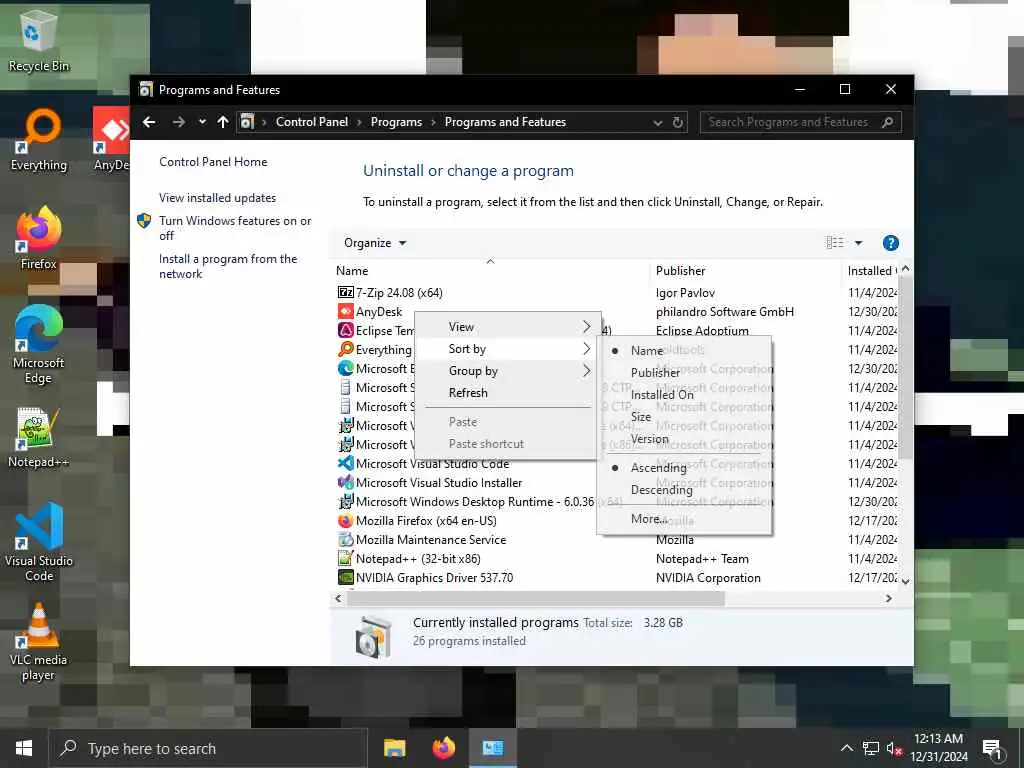Image resolution: width=1024 pixels, height=768 pixels.
Task: Open the Organize dropdown
Action: click(375, 243)
